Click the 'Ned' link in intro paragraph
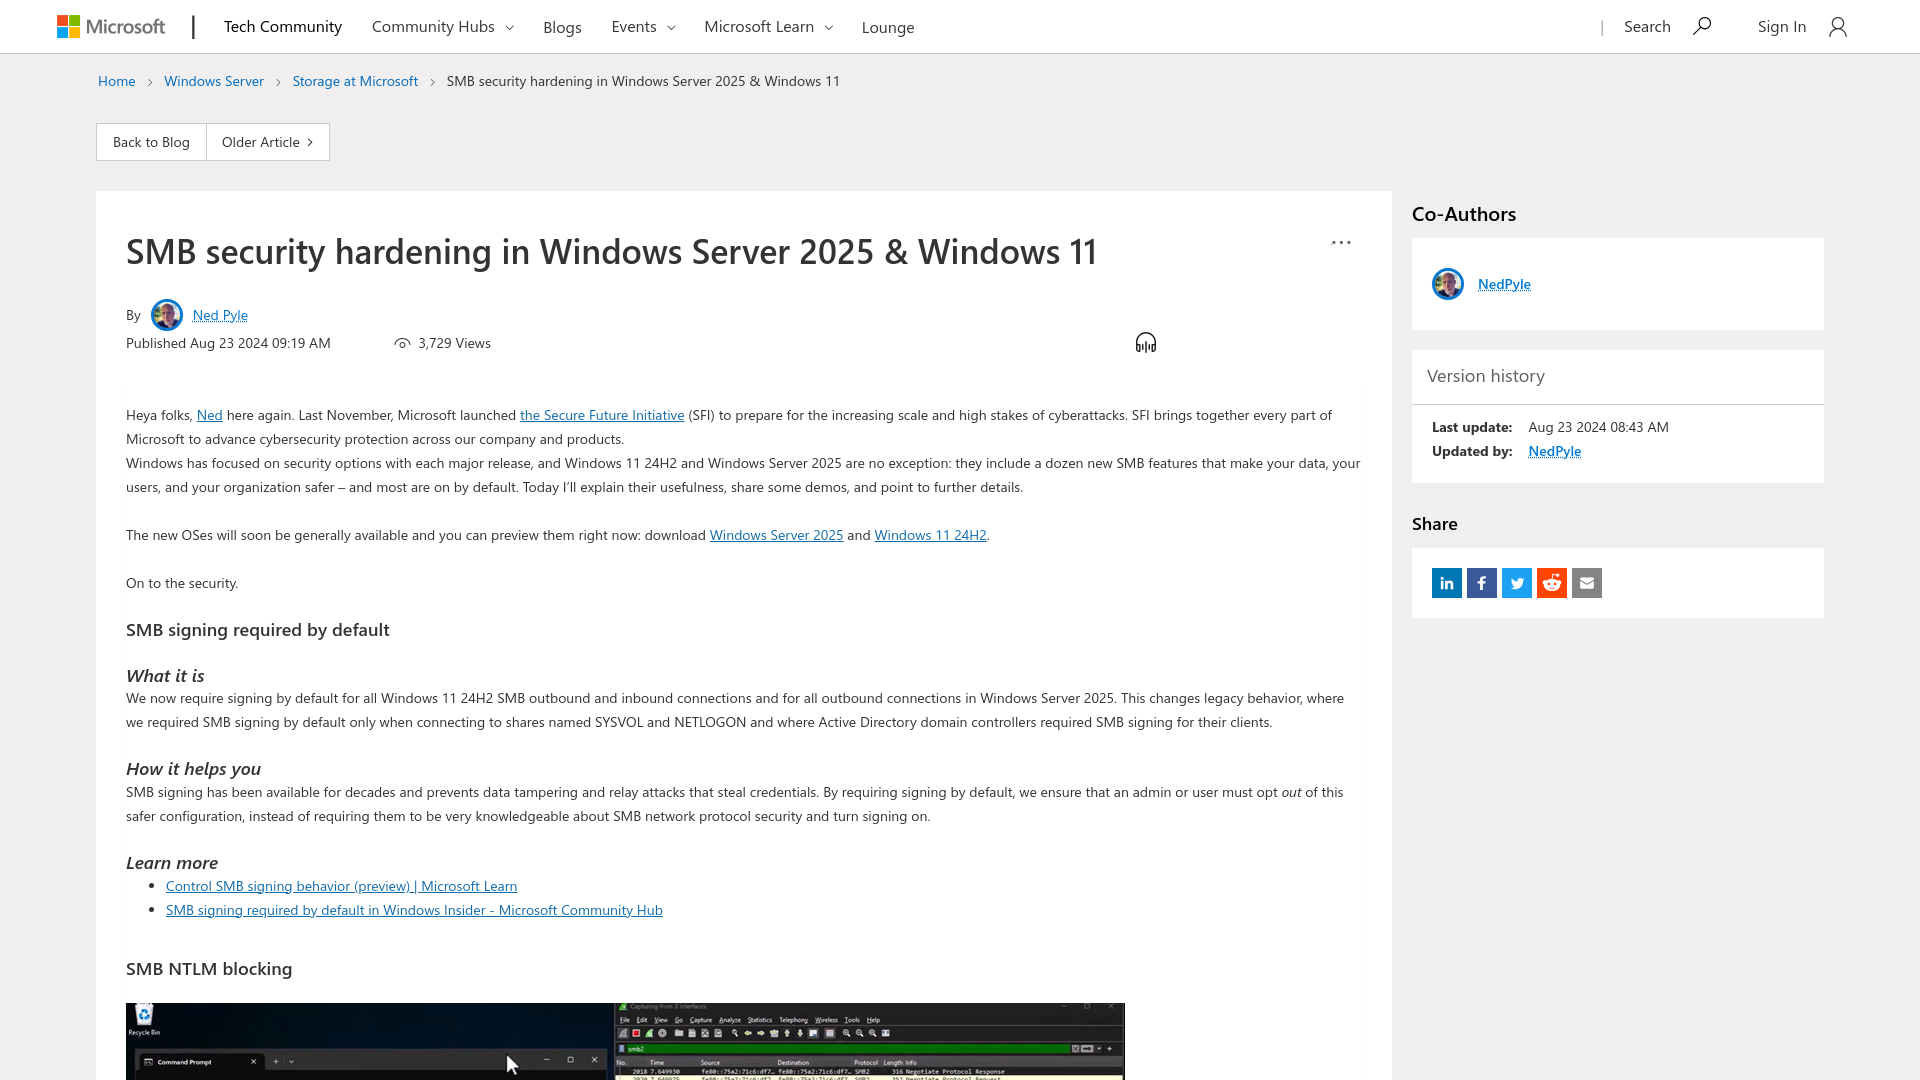Viewport: 1920px width, 1080px height. click(x=210, y=415)
